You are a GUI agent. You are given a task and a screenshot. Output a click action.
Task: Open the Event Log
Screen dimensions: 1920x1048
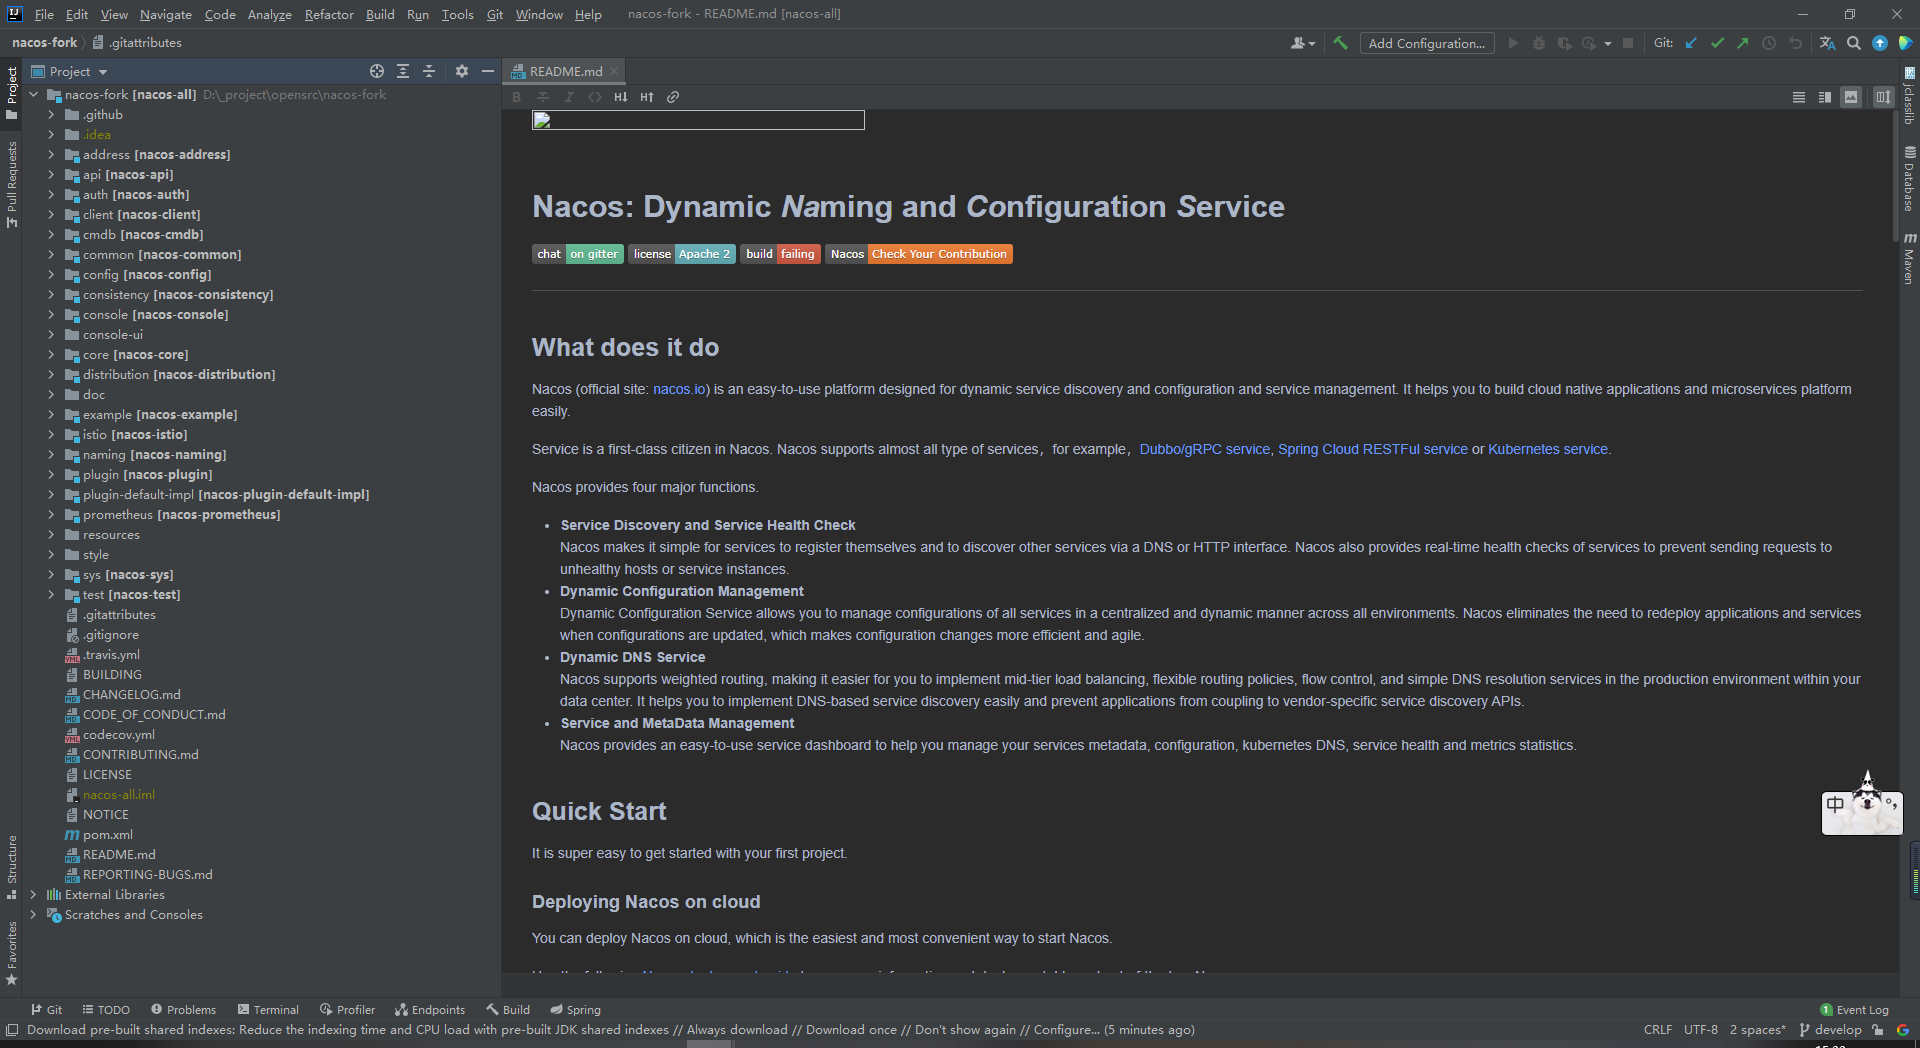tap(1854, 1010)
